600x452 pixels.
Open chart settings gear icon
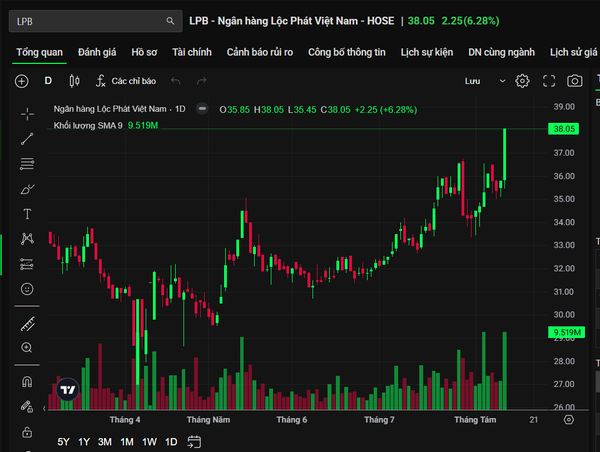click(522, 81)
